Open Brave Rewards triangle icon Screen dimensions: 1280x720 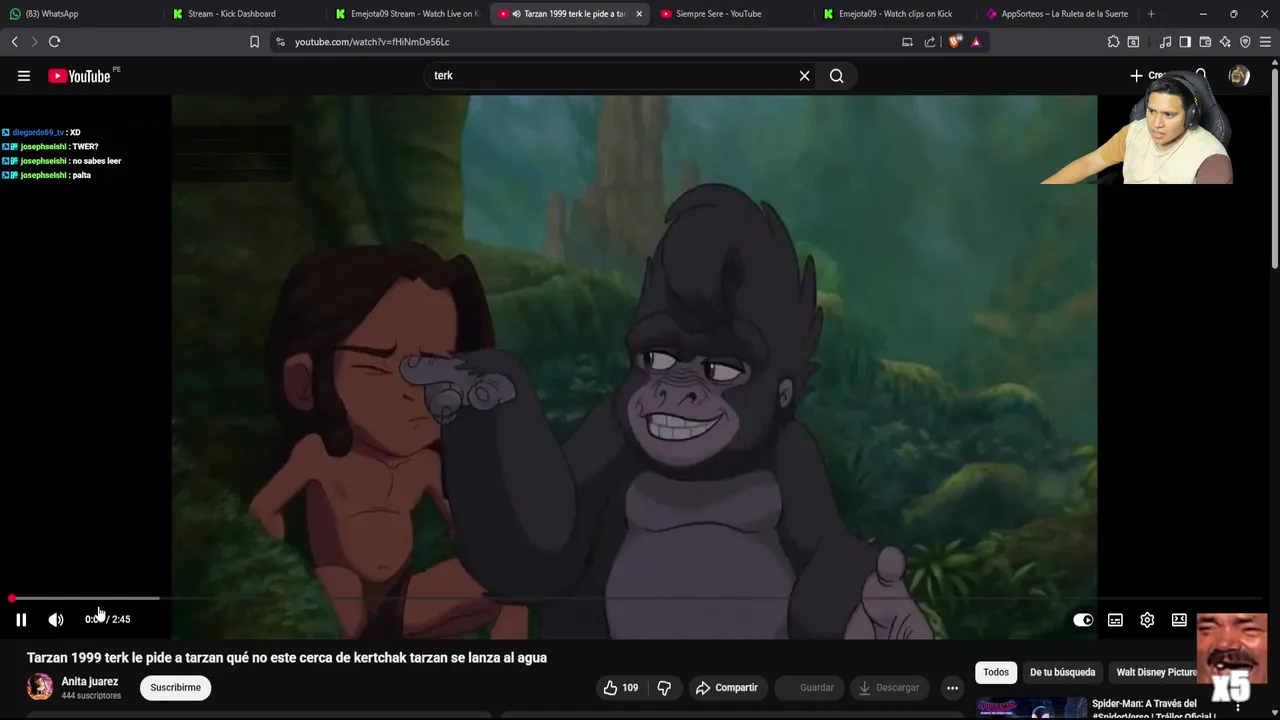point(976,42)
